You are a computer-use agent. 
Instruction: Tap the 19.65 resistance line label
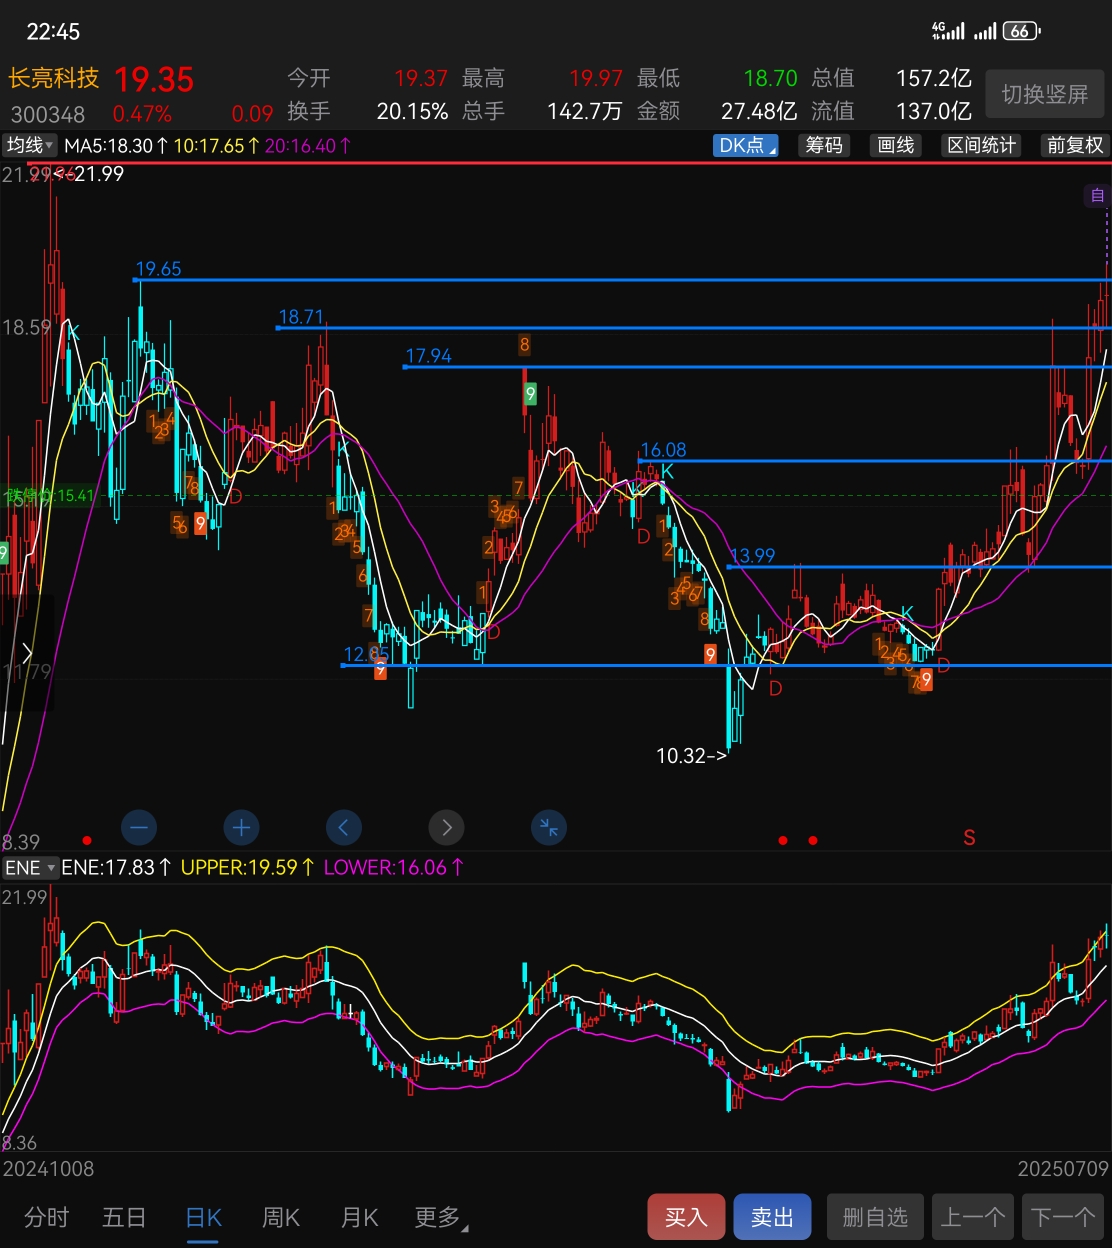pos(158,268)
